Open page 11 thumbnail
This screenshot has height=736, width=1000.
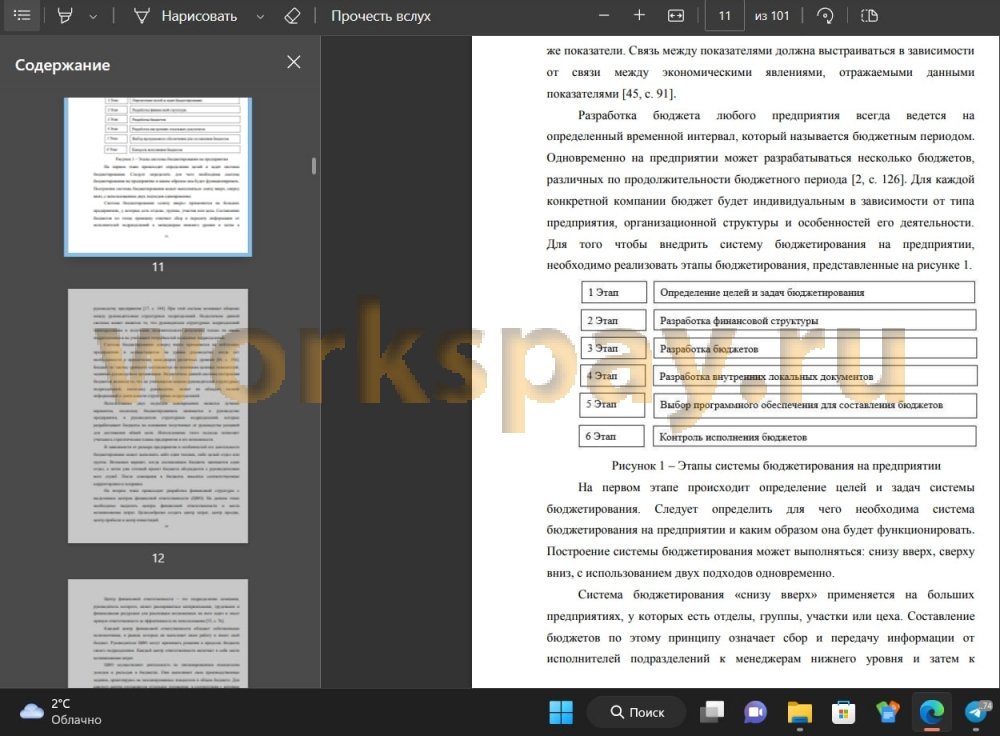[x=158, y=177]
